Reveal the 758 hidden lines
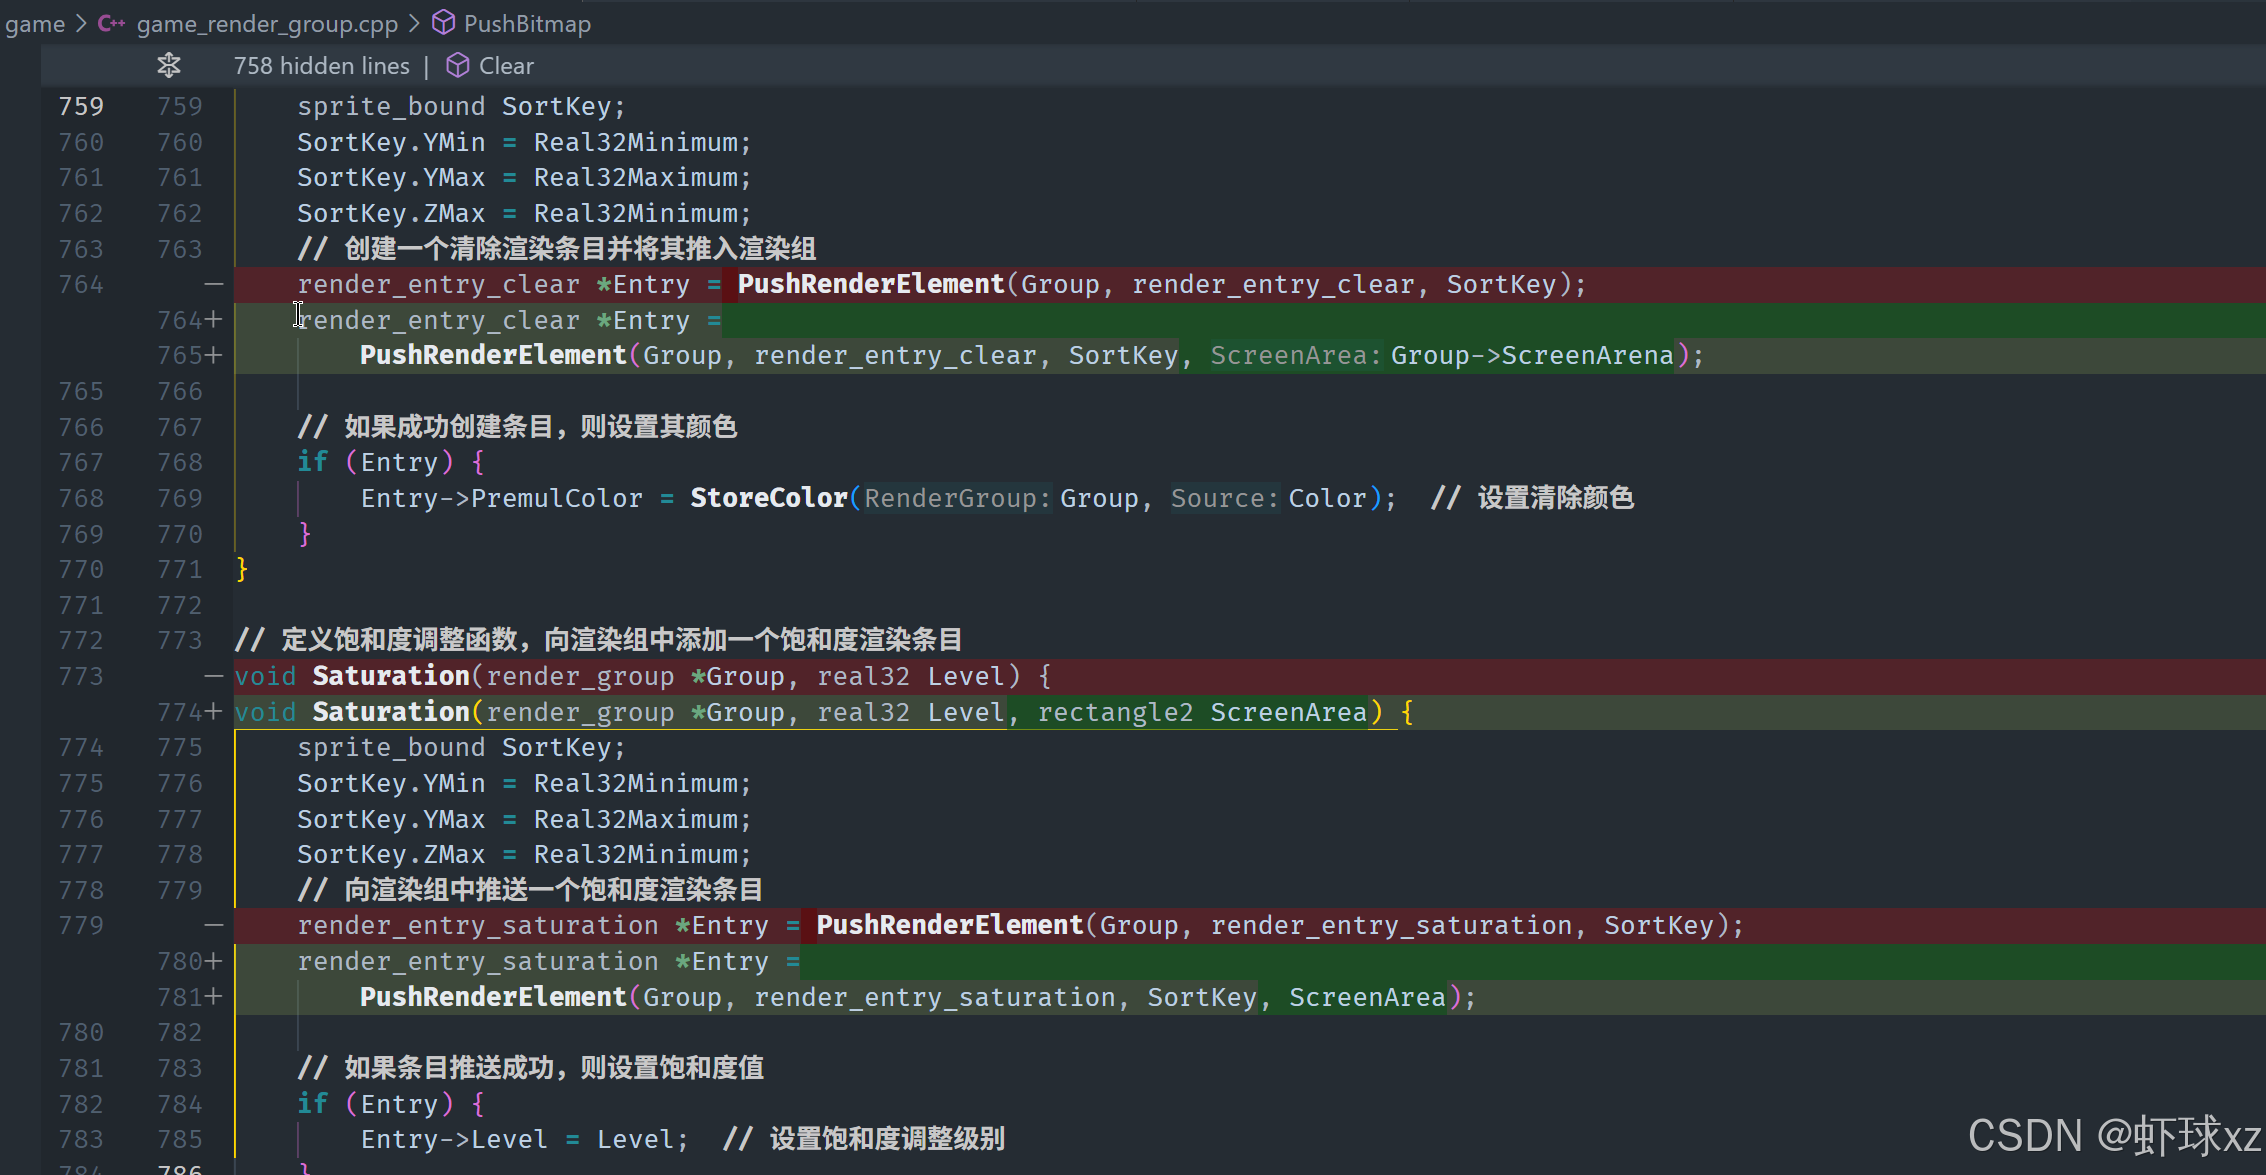Viewport: 2266px width, 1175px height. [x=321, y=66]
